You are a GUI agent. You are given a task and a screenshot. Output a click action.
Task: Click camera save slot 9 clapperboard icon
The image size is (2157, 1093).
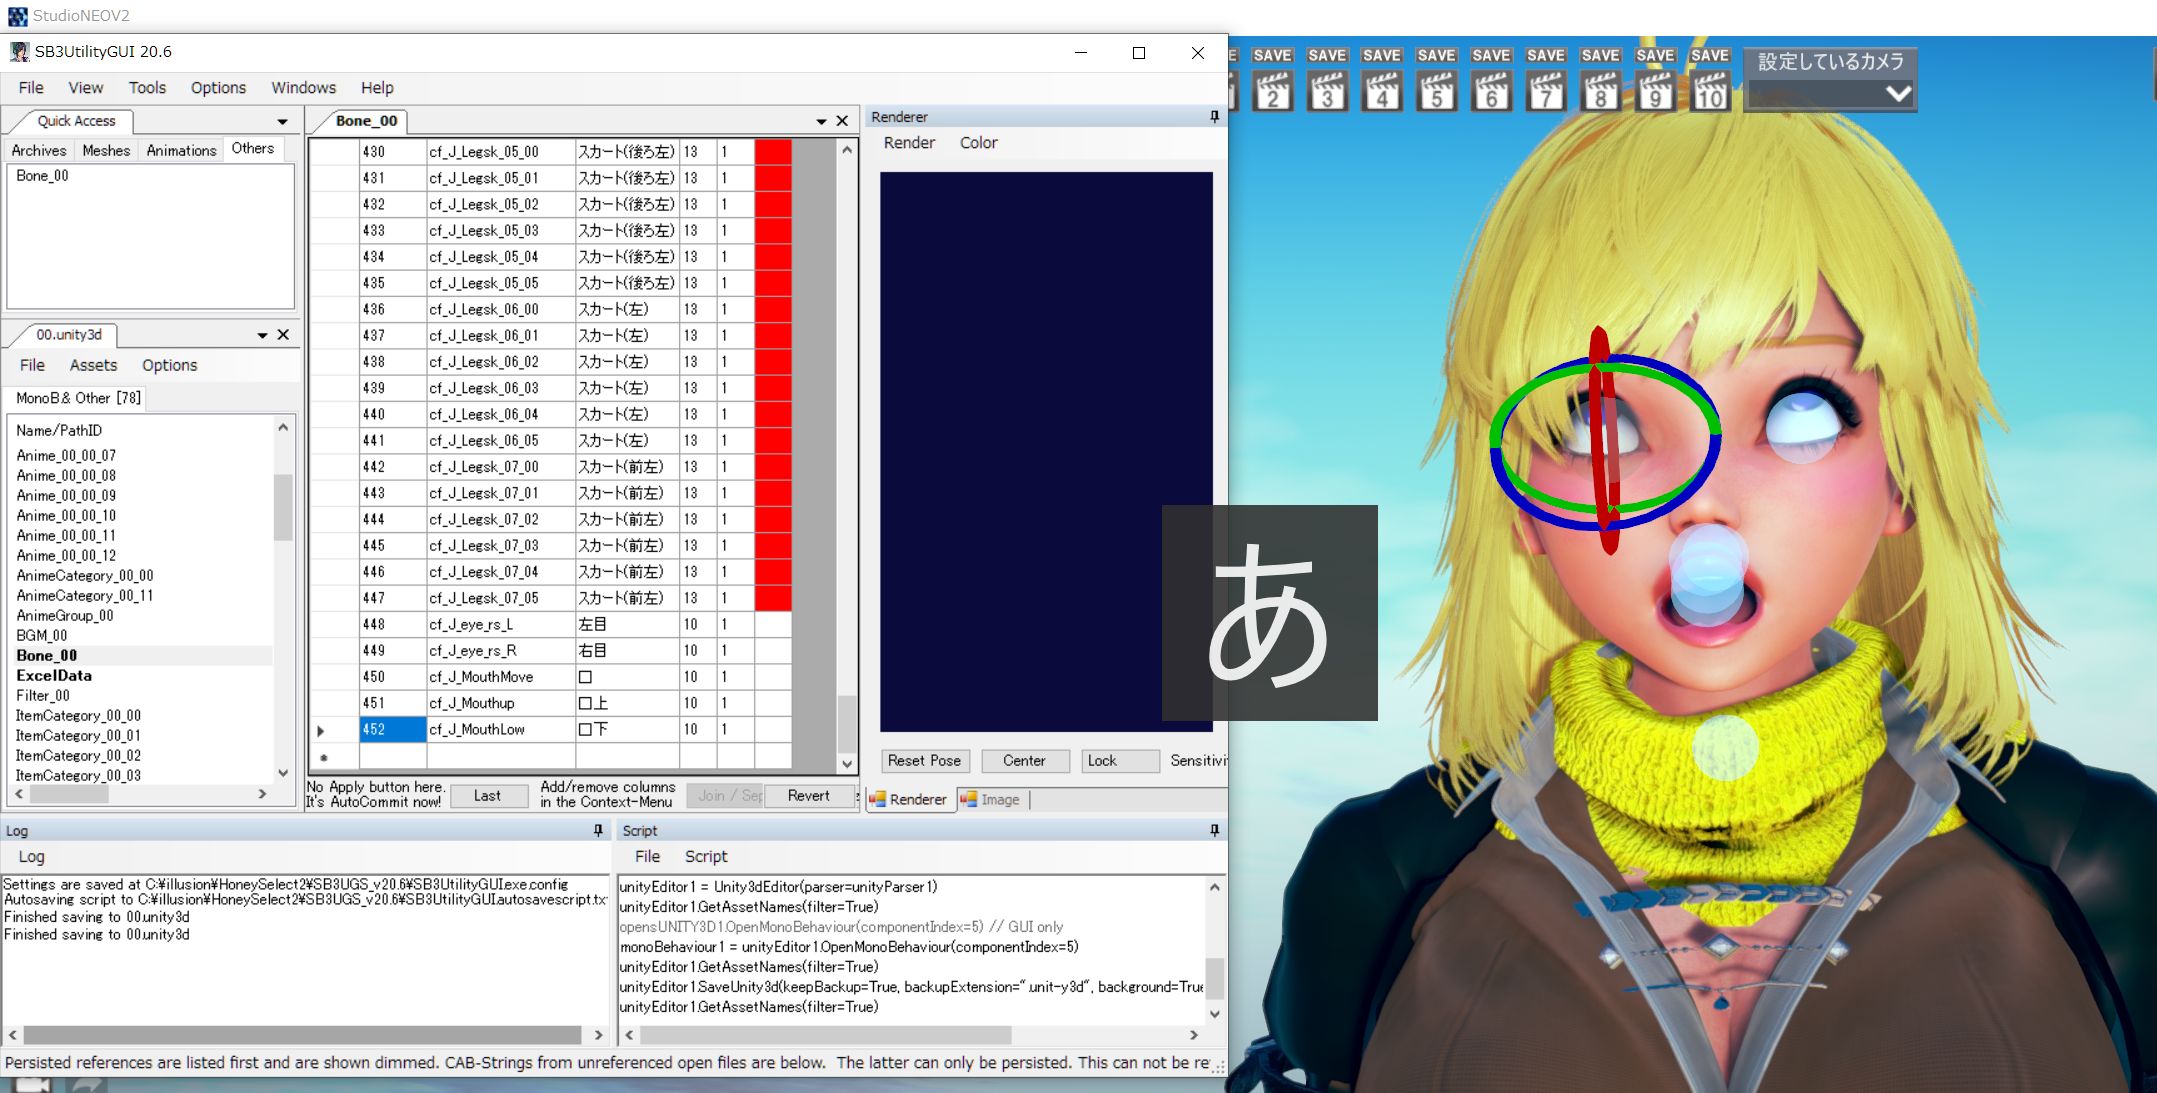1655,91
